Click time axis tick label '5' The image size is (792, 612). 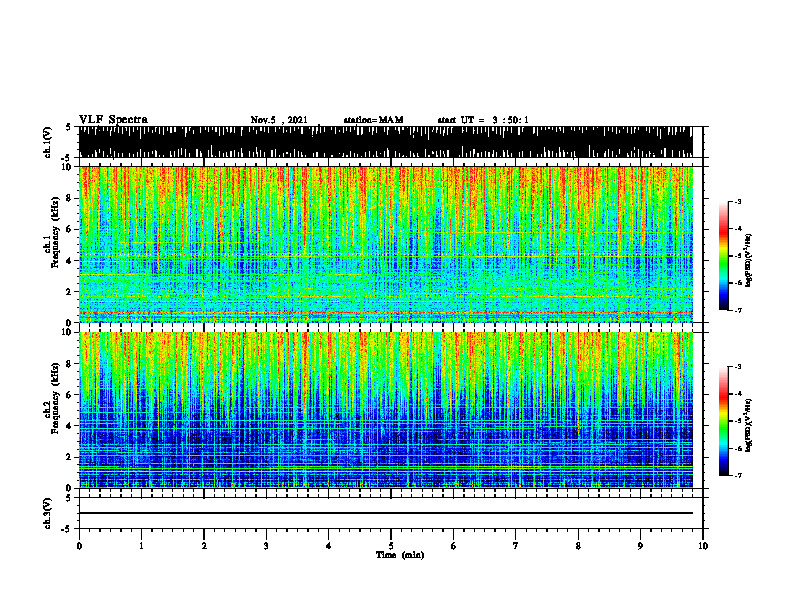click(x=391, y=546)
